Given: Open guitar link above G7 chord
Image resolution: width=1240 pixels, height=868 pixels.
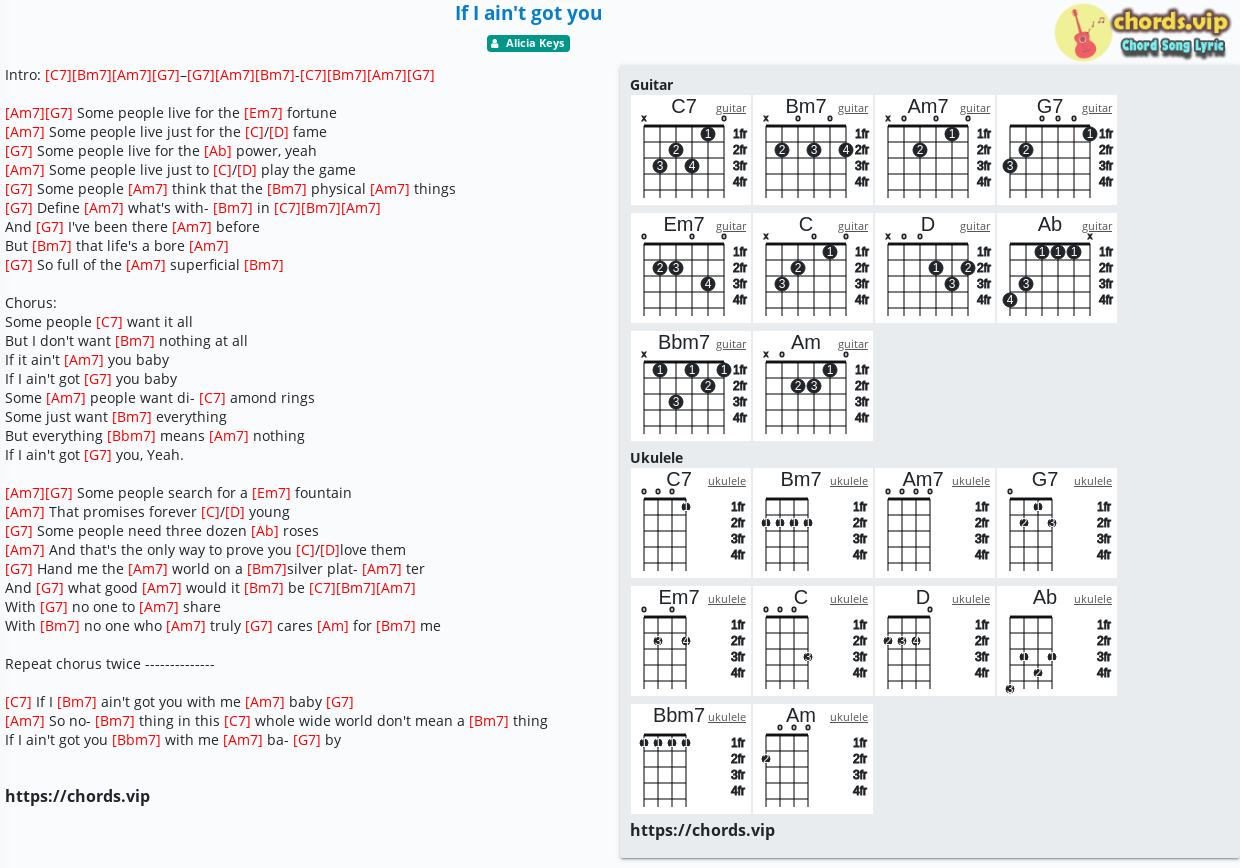Looking at the screenshot, I should [x=1097, y=108].
